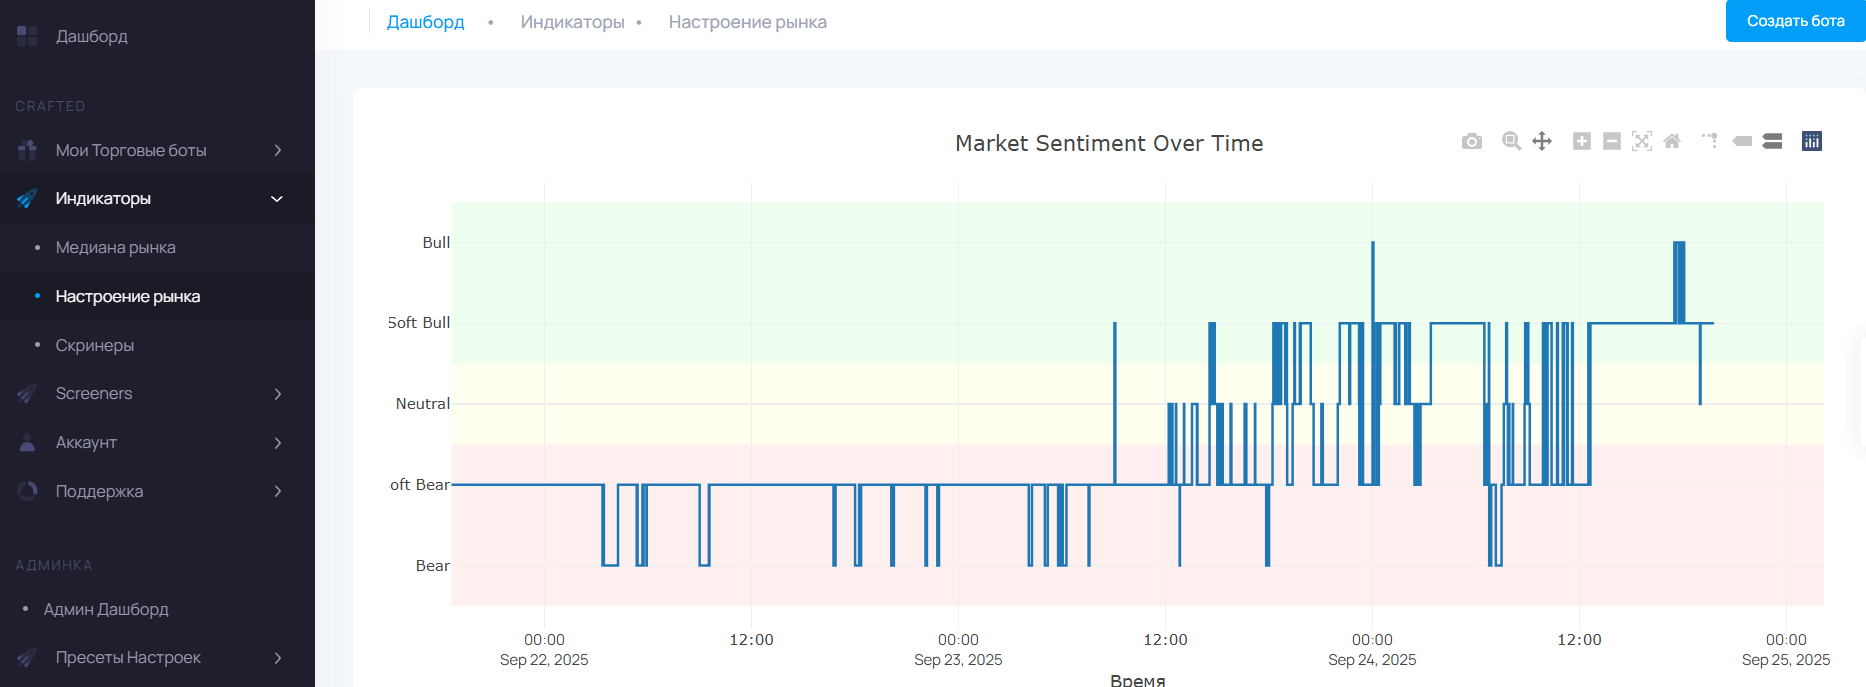Zoom in using the plus icon
Image resolution: width=1866 pixels, height=687 pixels.
tap(1581, 142)
